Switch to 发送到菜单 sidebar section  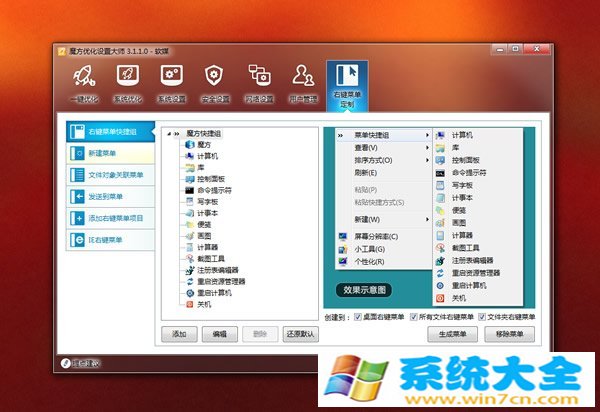(x=111, y=197)
